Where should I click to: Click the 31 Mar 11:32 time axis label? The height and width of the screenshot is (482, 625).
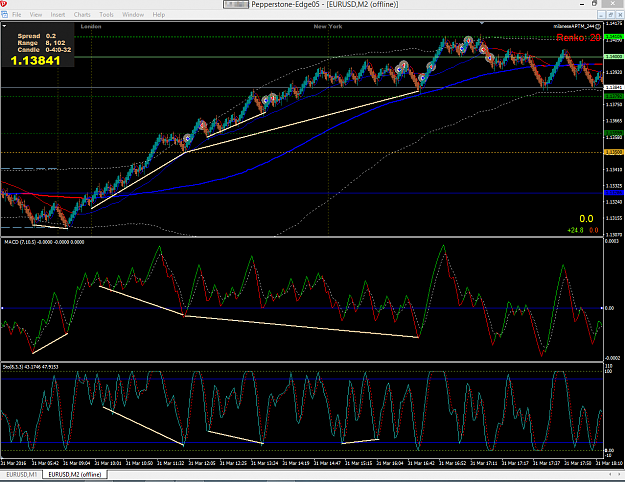coord(170,463)
